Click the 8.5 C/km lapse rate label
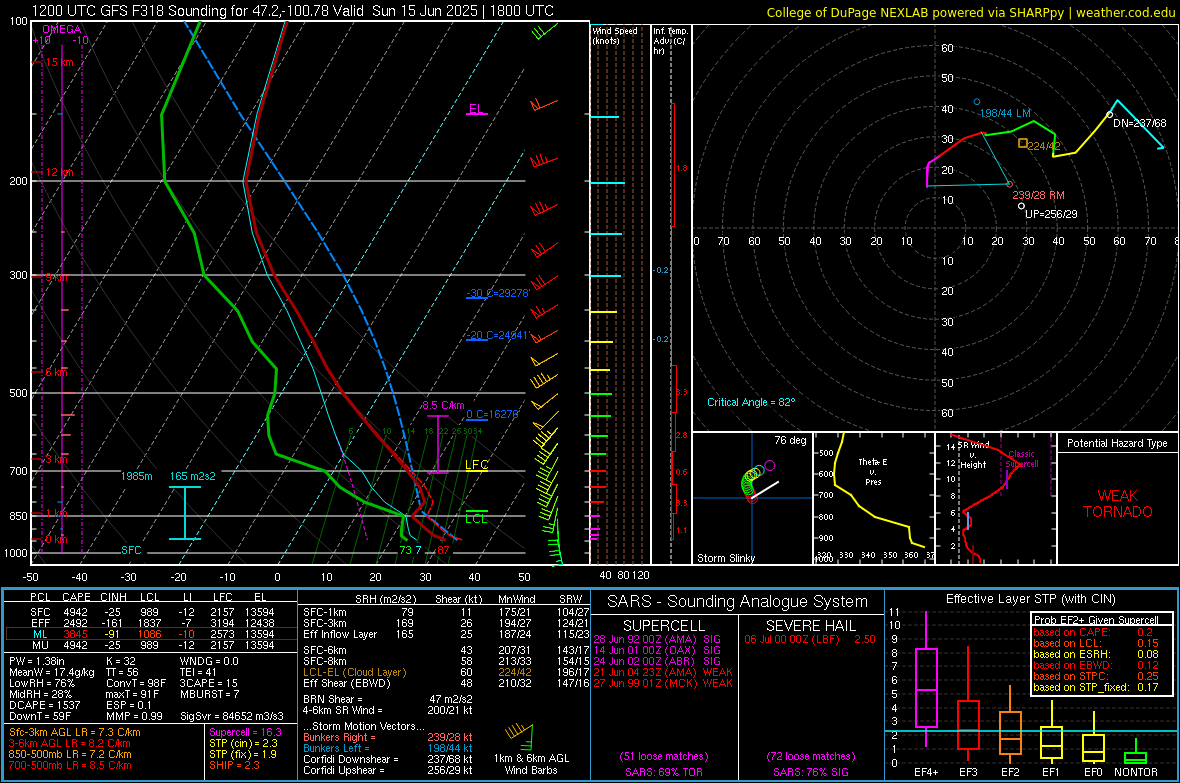1180x783 pixels. tap(443, 405)
